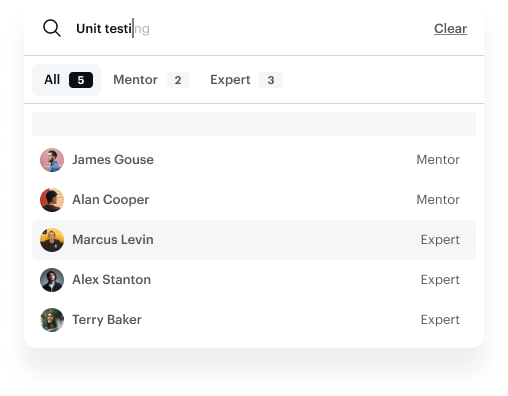This screenshot has width=508, height=396.
Task: Select Terry Baker's profile photo
Action: pos(52,320)
